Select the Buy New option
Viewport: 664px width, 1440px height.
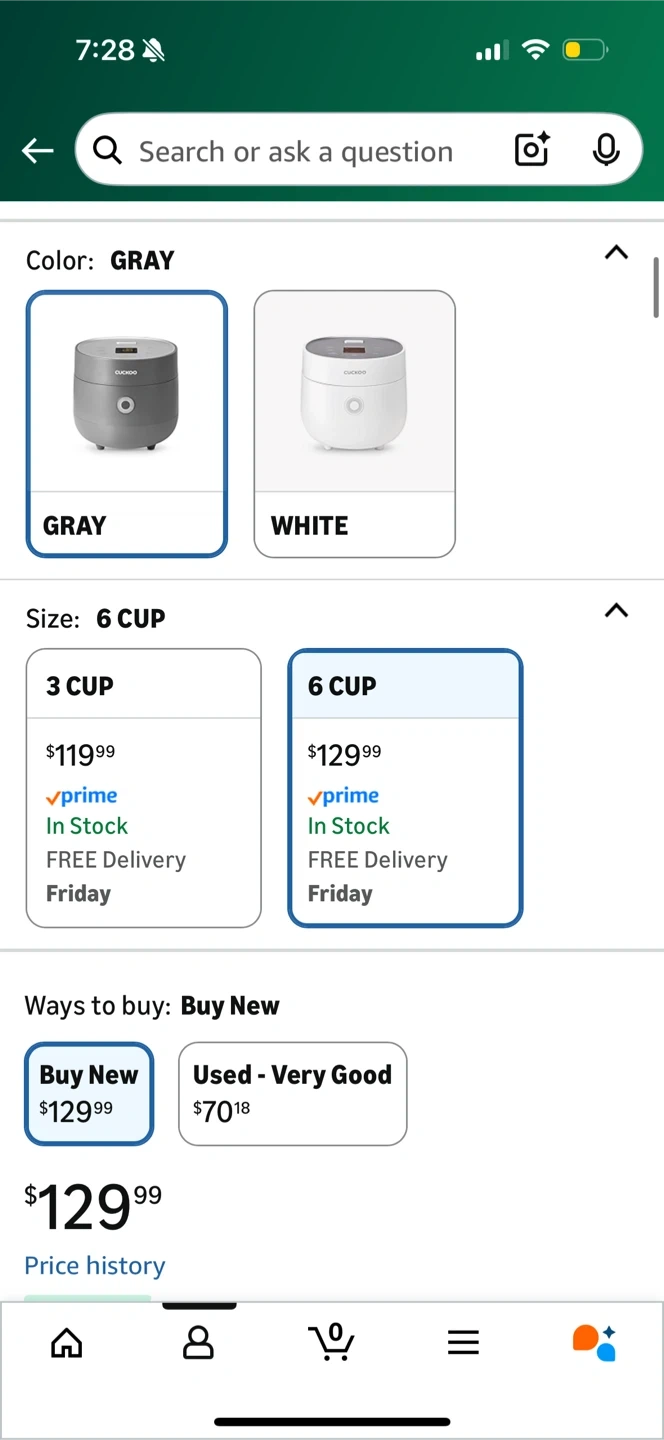89,1093
